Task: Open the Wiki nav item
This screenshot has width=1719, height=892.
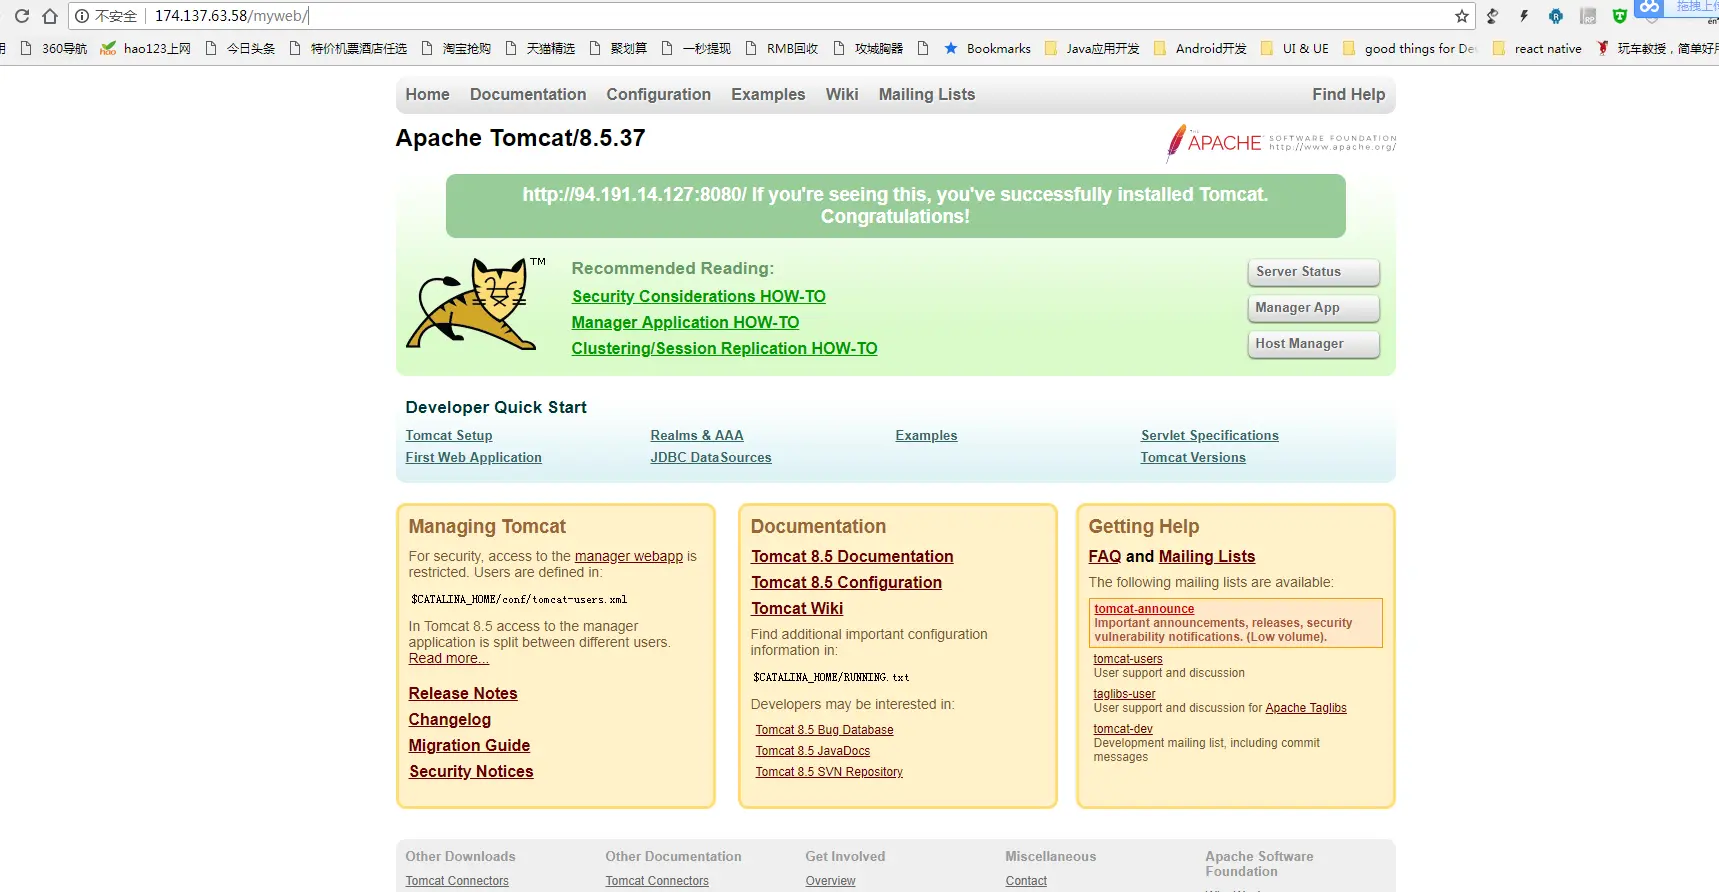Action: (842, 94)
